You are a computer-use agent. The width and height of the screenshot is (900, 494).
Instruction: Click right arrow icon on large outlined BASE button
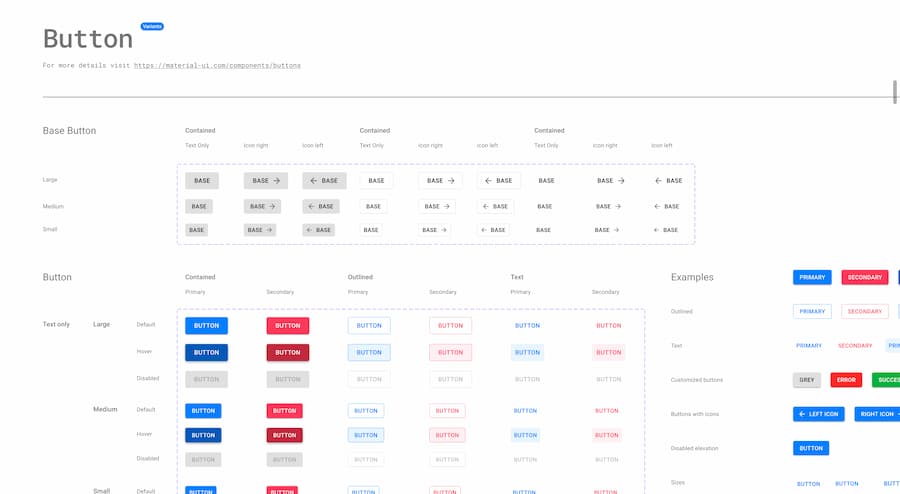point(451,181)
